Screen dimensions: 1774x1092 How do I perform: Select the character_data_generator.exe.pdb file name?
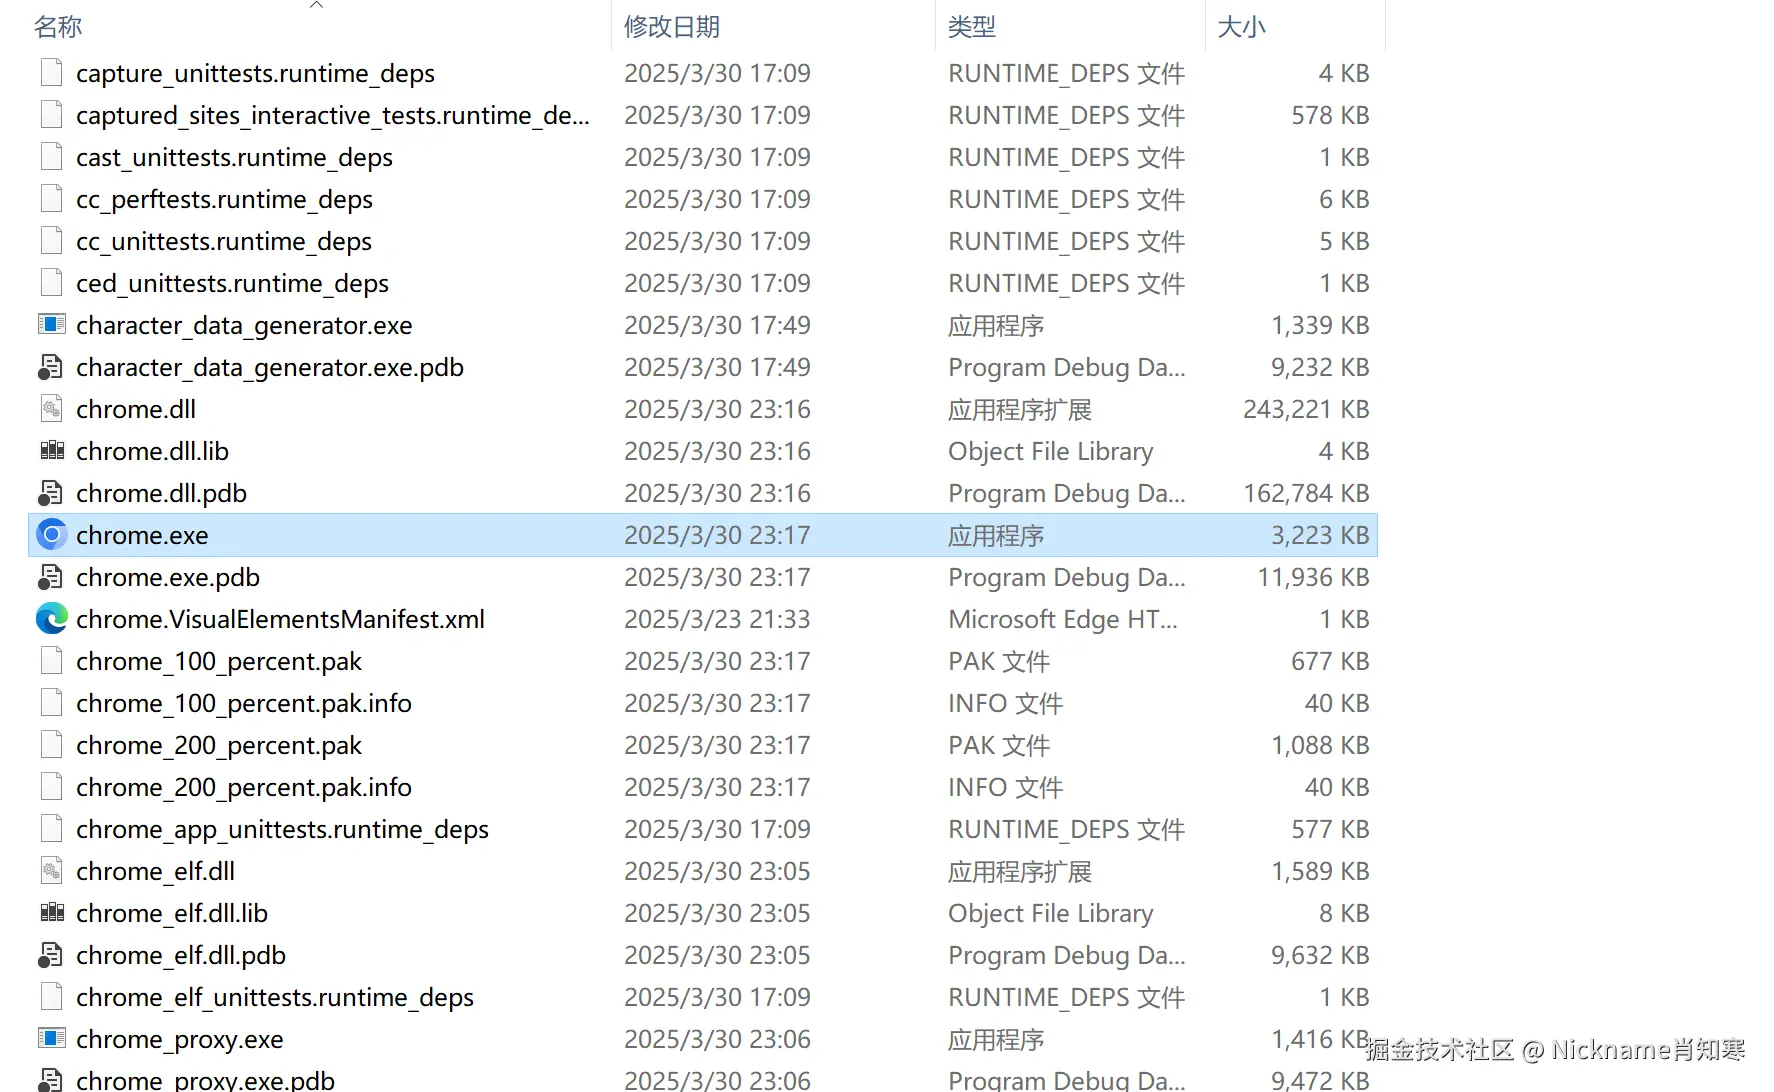[270, 368]
